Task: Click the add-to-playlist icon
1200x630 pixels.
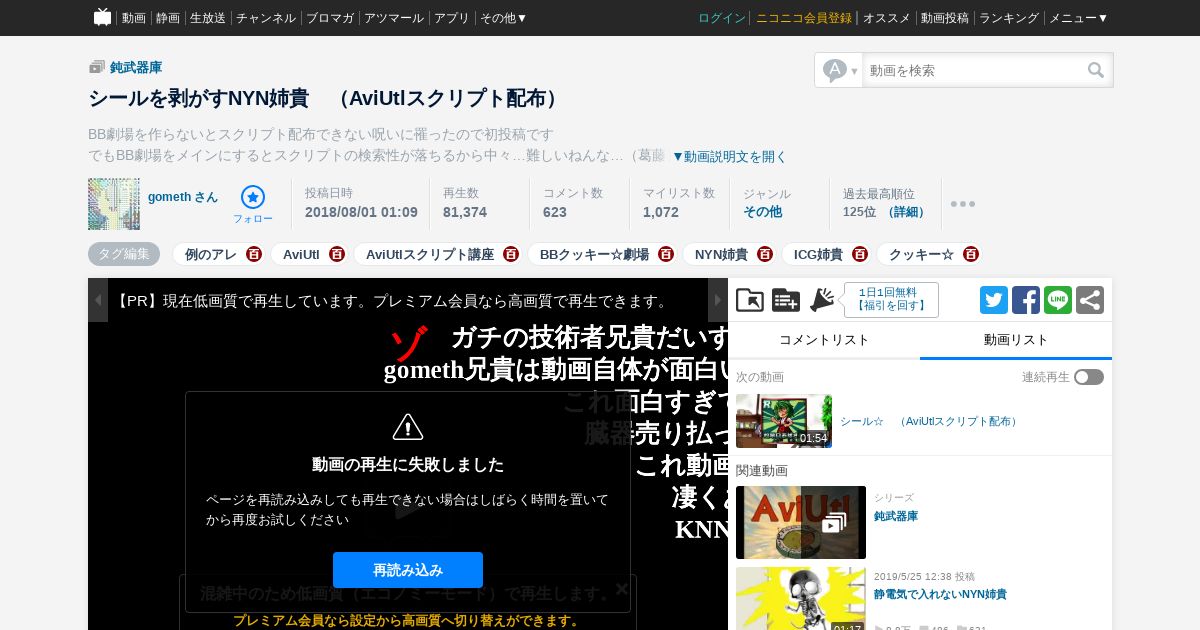Action: [786, 300]
